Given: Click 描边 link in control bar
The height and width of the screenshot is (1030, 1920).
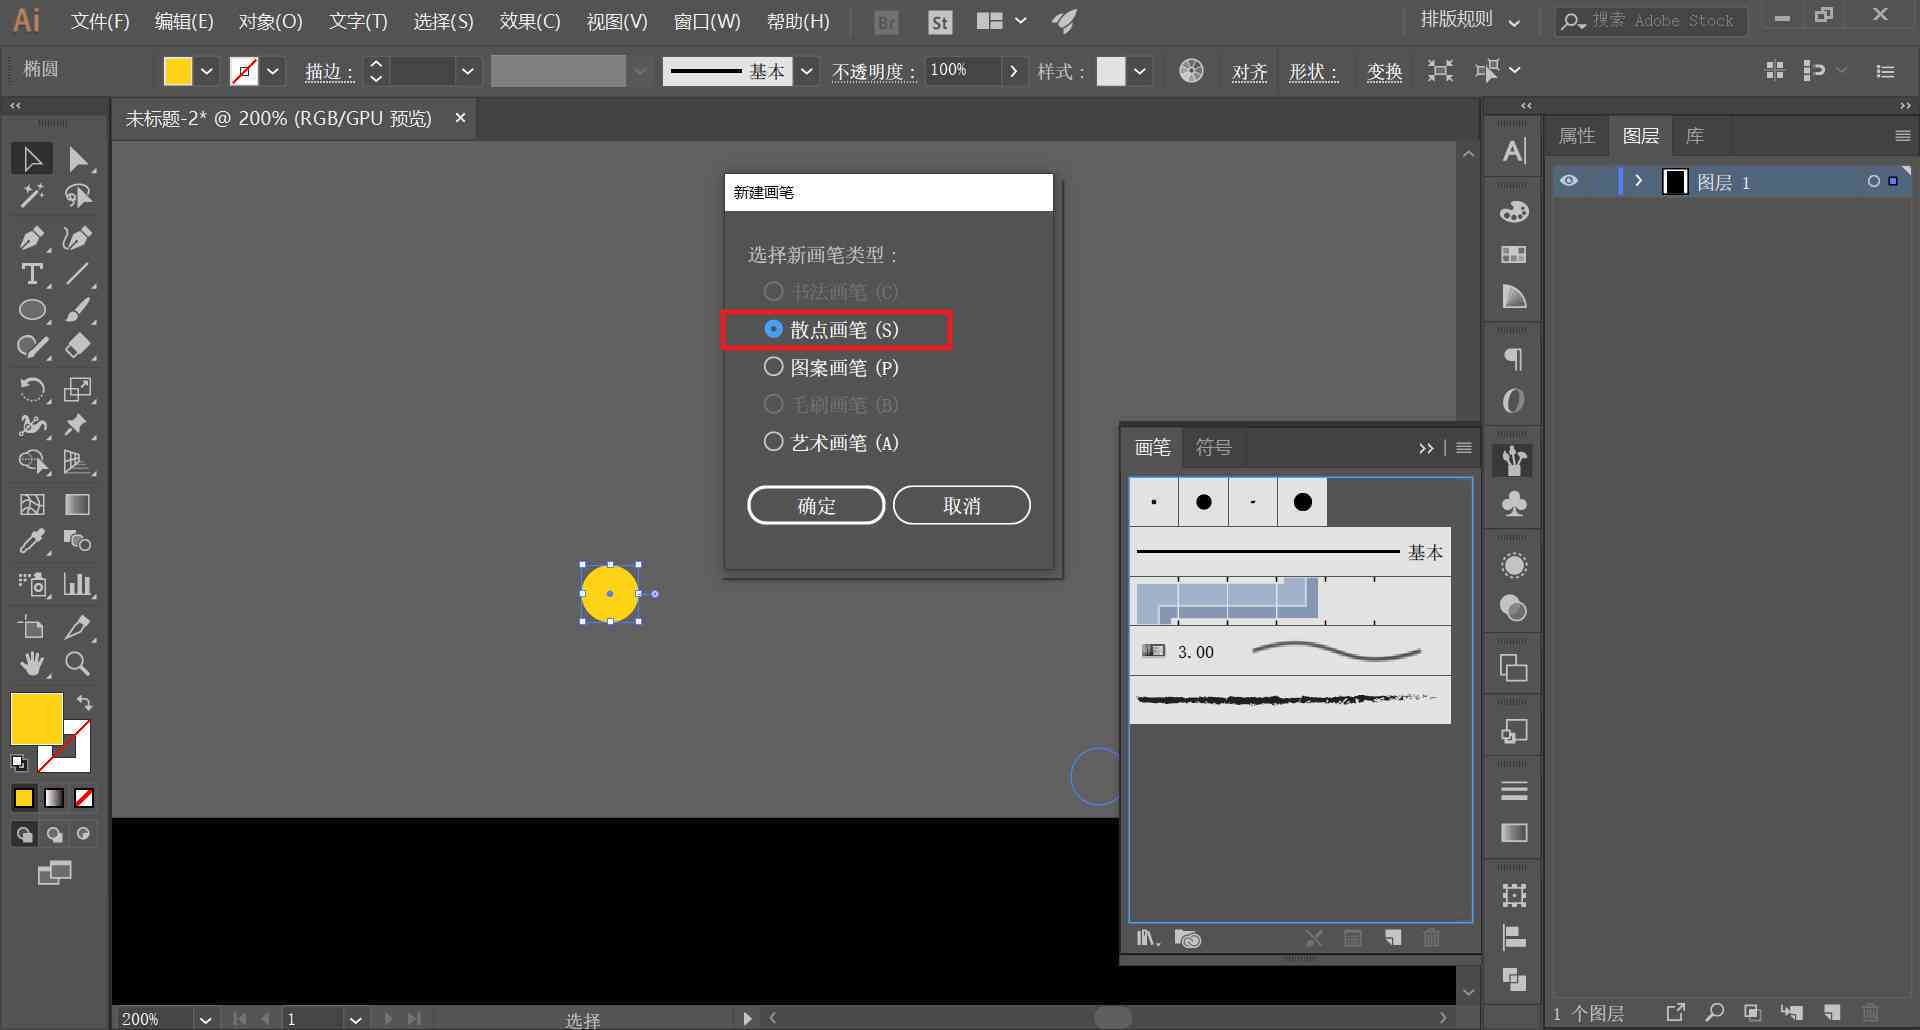Looking at the screenshot, I should click(x=329, y=72).
